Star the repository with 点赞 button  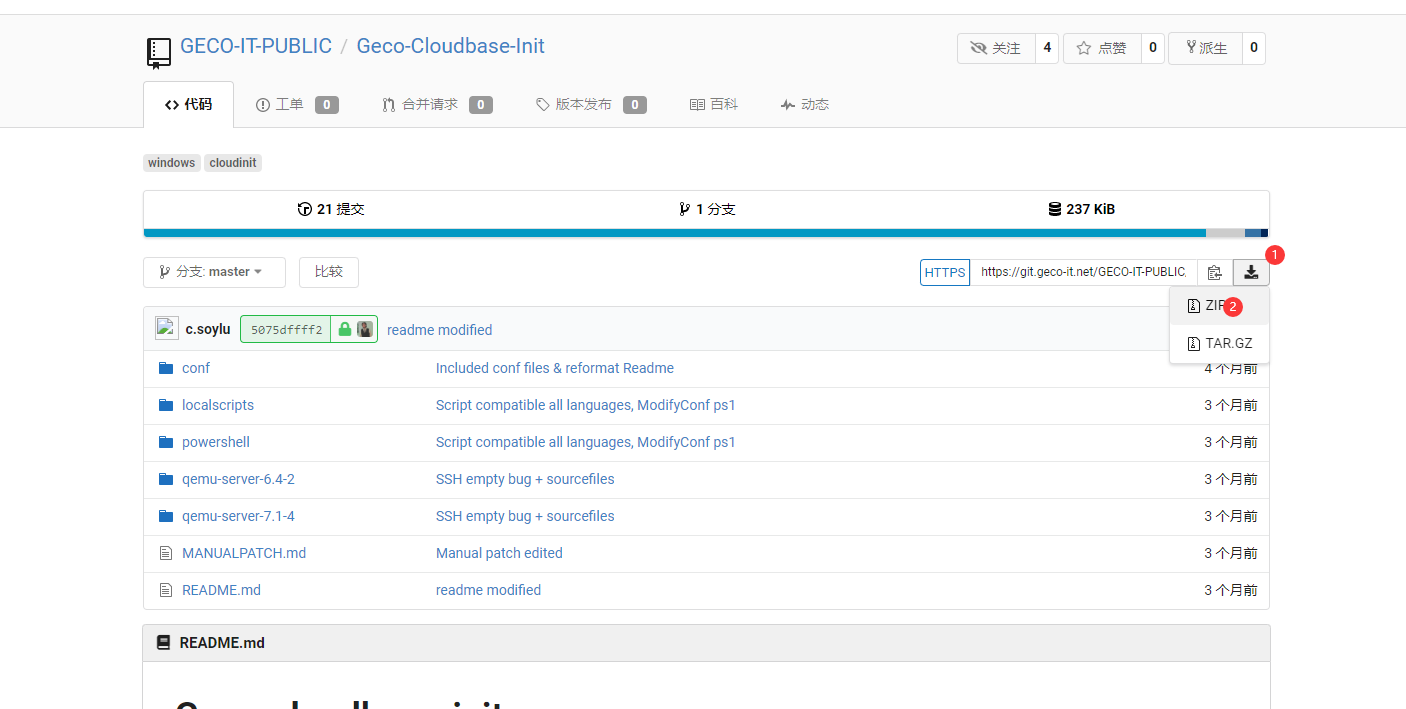click(x=1101, y=48)
